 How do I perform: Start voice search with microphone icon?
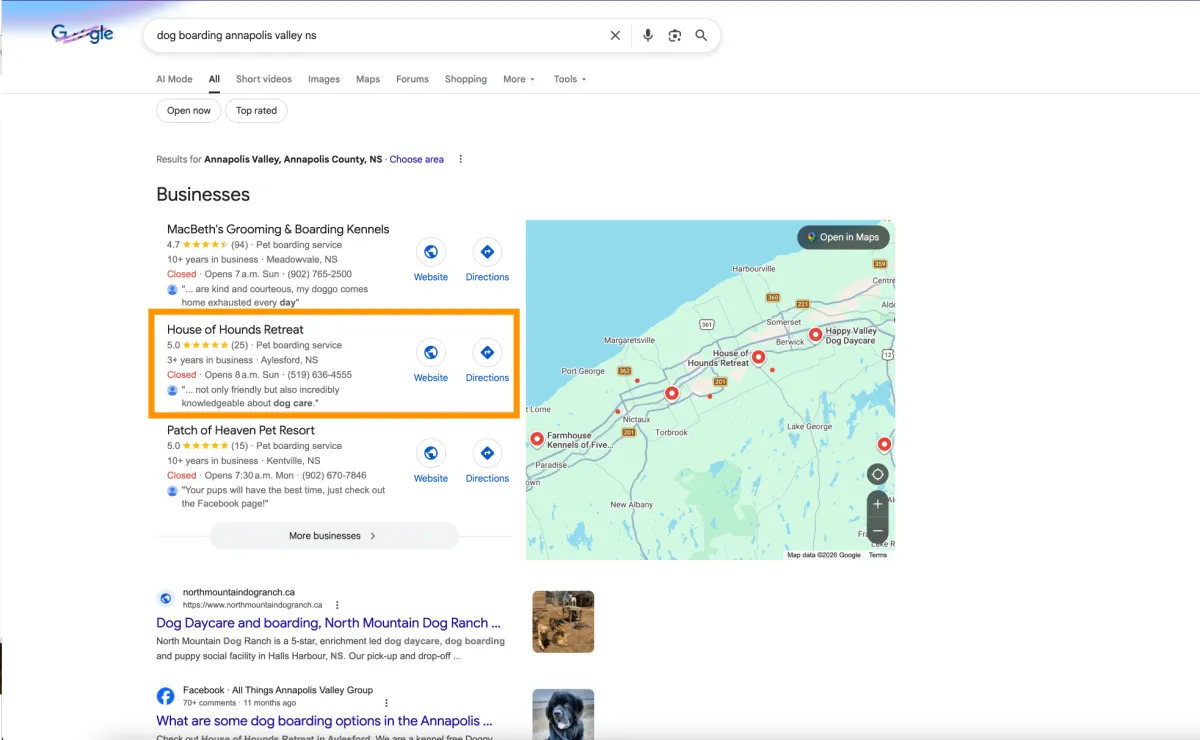coord(648,35)
